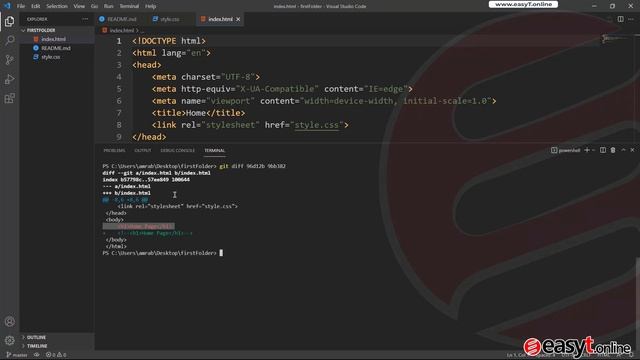This screenshot has width=640, height=360.
Task: Open the launch profile dropdown next to plus
Action: coord(593,150)
